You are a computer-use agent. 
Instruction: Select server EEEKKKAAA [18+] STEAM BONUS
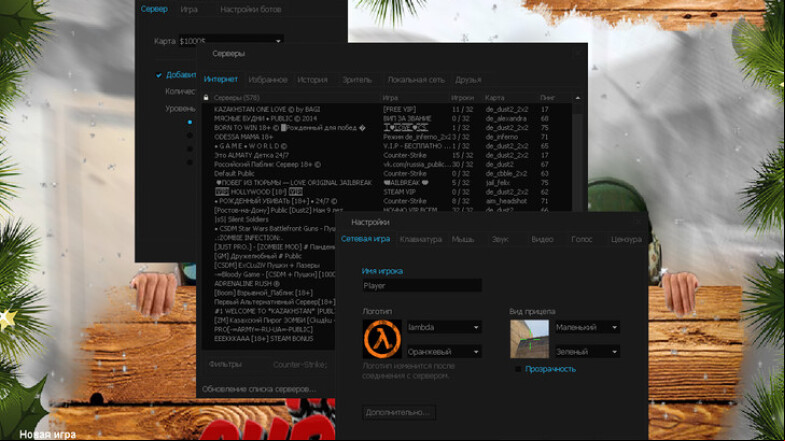[x=264, y=339]
